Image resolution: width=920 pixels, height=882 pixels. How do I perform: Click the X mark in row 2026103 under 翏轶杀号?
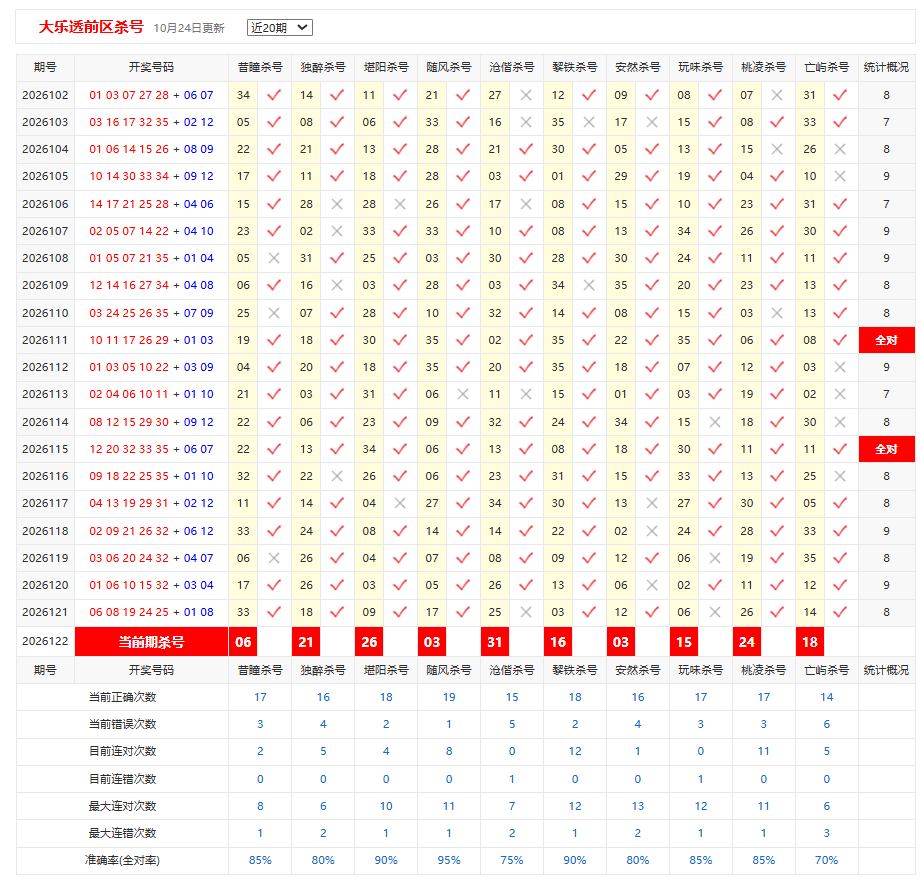(x=589, y=122)
